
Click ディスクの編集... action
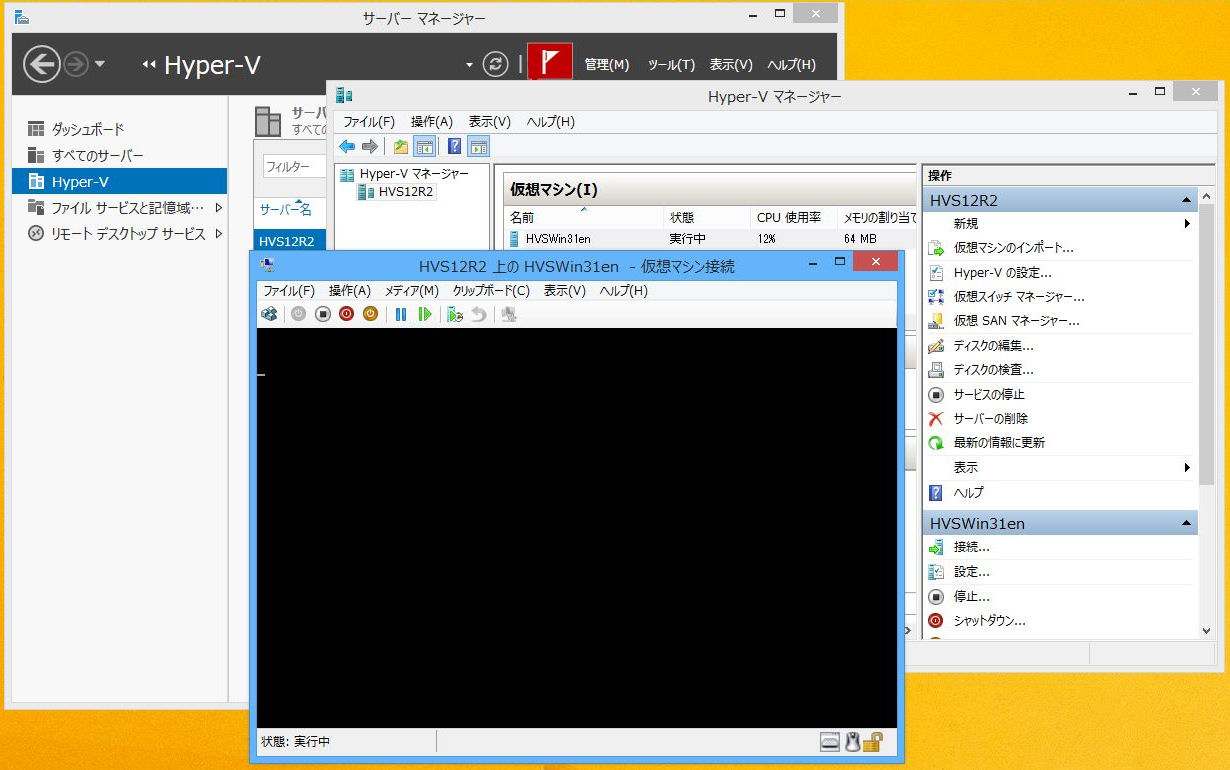(x=993, y=346)
